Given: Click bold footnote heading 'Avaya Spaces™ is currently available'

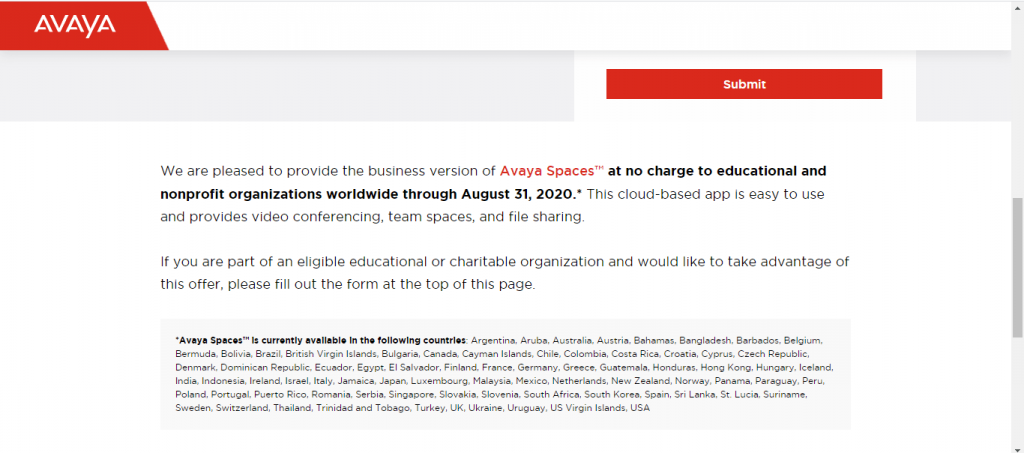Looking at the screenshot, I should pyautogui.click(x=321, y=340).
